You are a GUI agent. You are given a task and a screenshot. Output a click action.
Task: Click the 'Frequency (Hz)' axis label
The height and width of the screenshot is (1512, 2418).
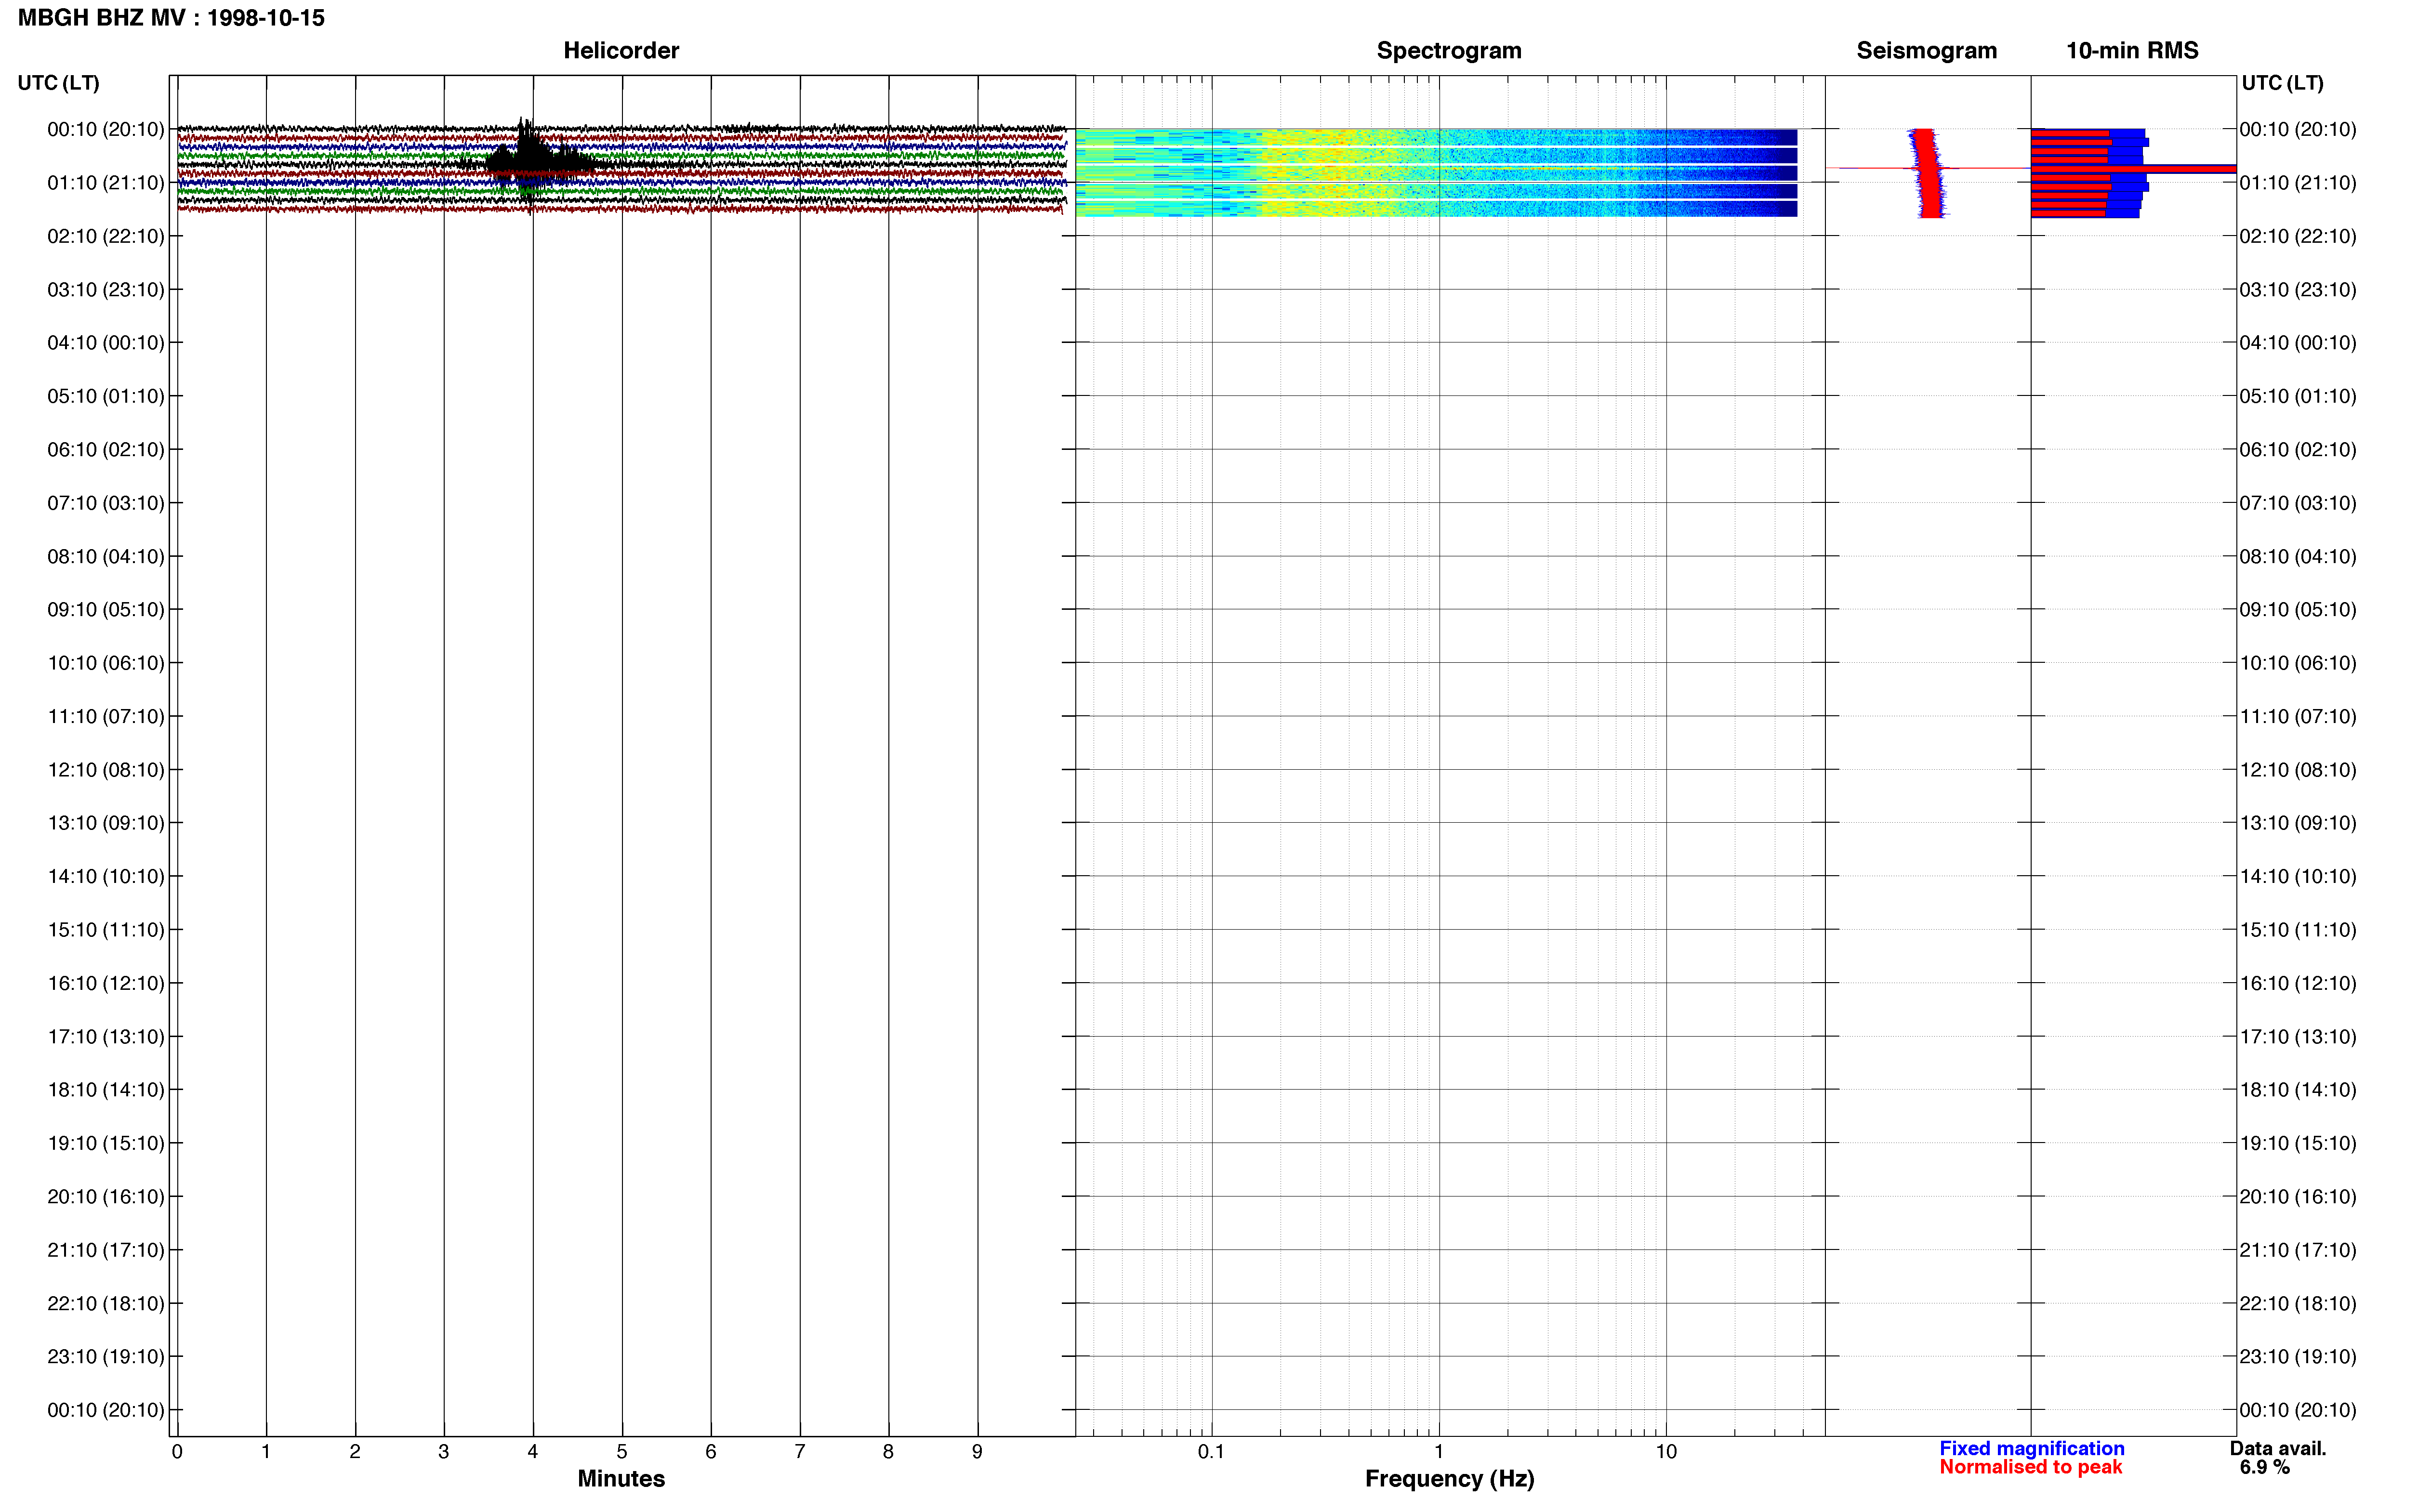[x=1449, y=1479]
